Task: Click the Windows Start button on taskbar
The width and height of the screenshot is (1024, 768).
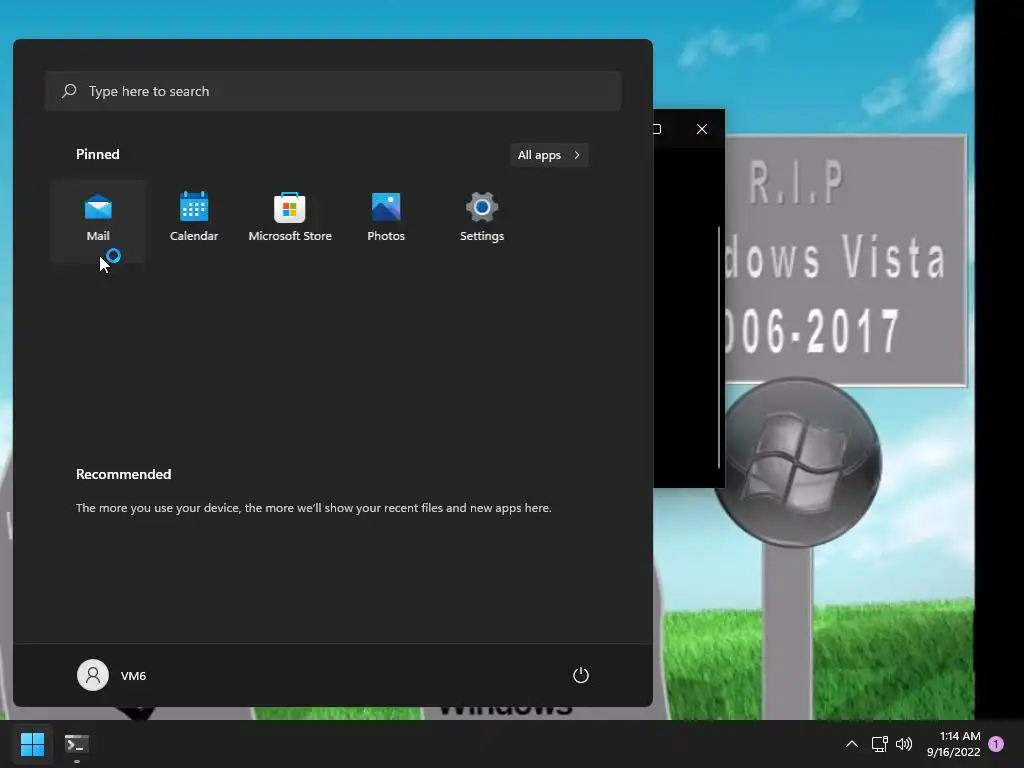Action: pyautogui.click(x=32, y=744)
